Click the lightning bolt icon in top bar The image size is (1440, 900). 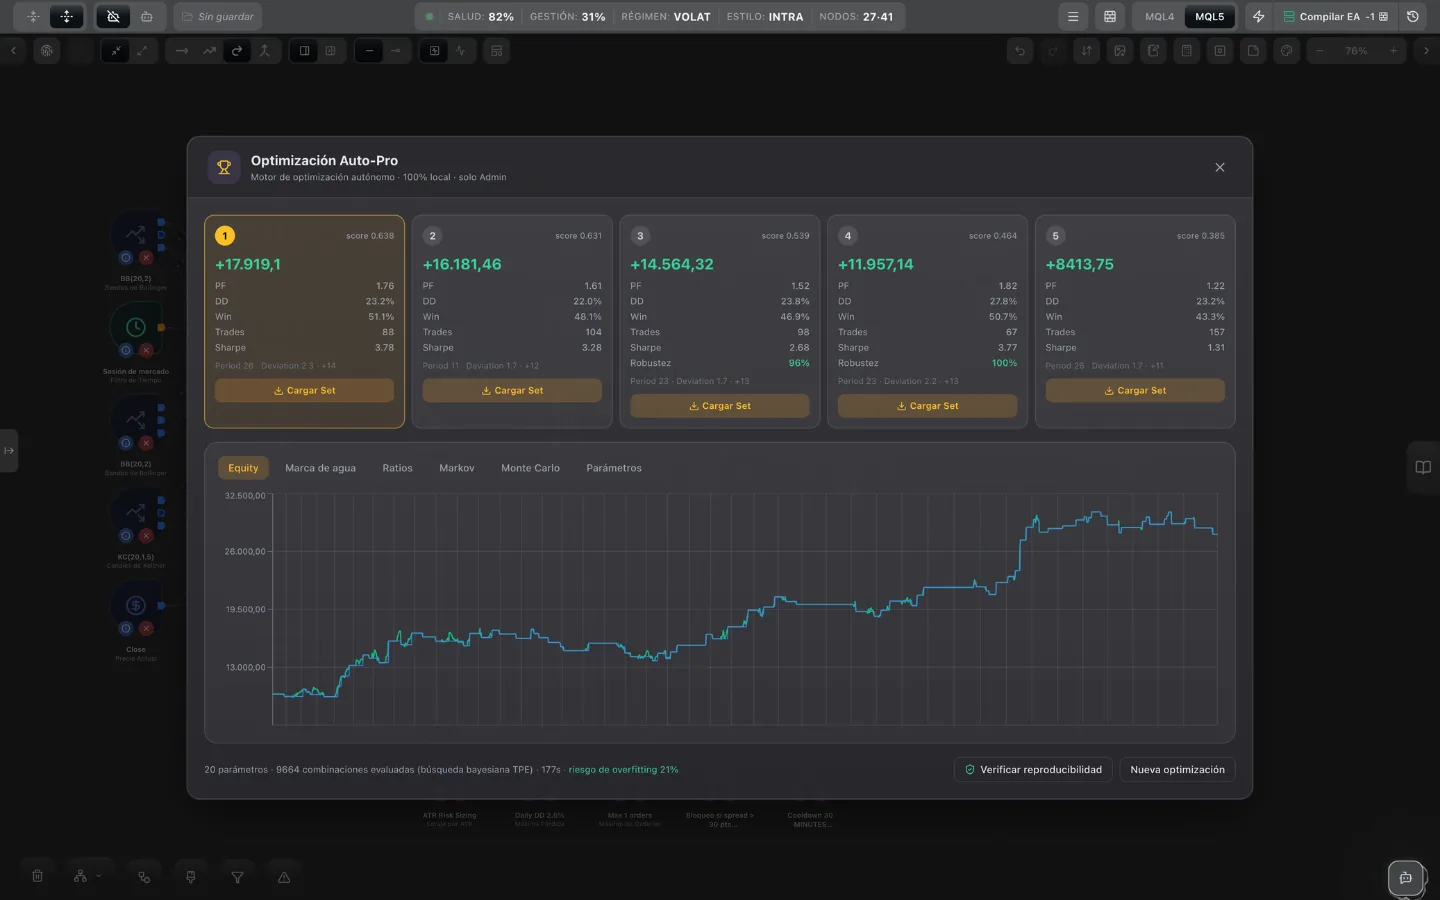click(1258, 17)
